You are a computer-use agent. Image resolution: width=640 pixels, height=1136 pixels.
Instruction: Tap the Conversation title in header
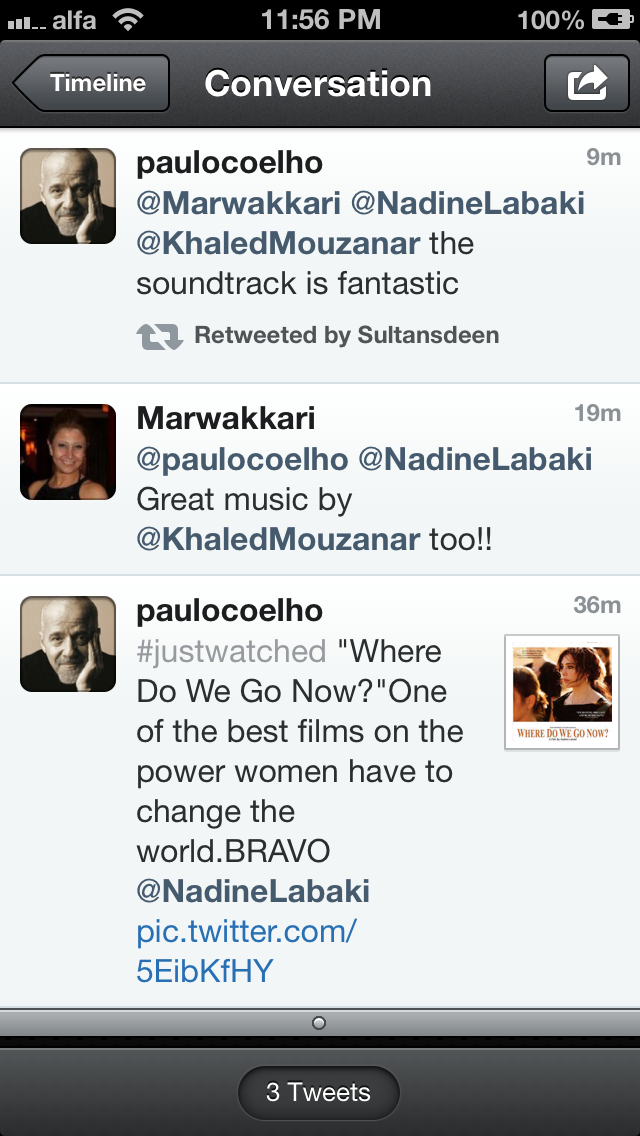318,83
